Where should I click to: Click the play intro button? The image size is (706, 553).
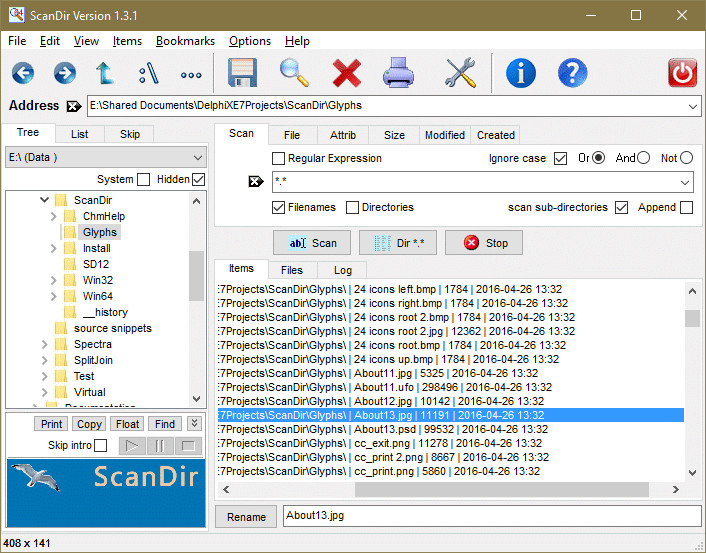pos(132,446)
